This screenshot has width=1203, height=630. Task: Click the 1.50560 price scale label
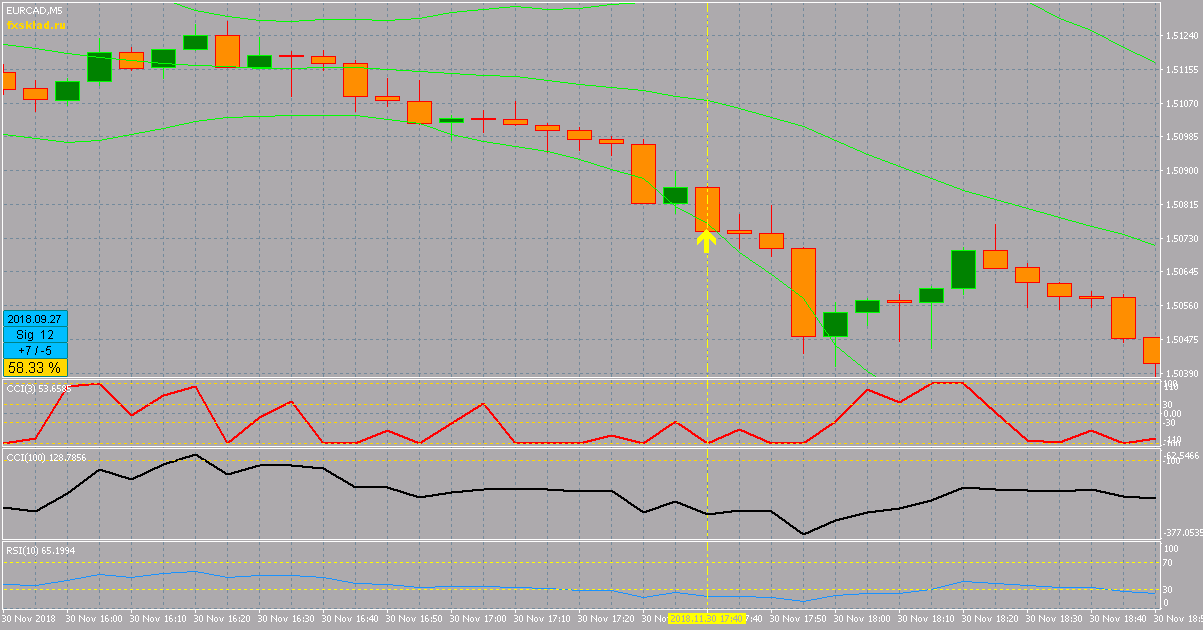click(x=1181, y=306)
